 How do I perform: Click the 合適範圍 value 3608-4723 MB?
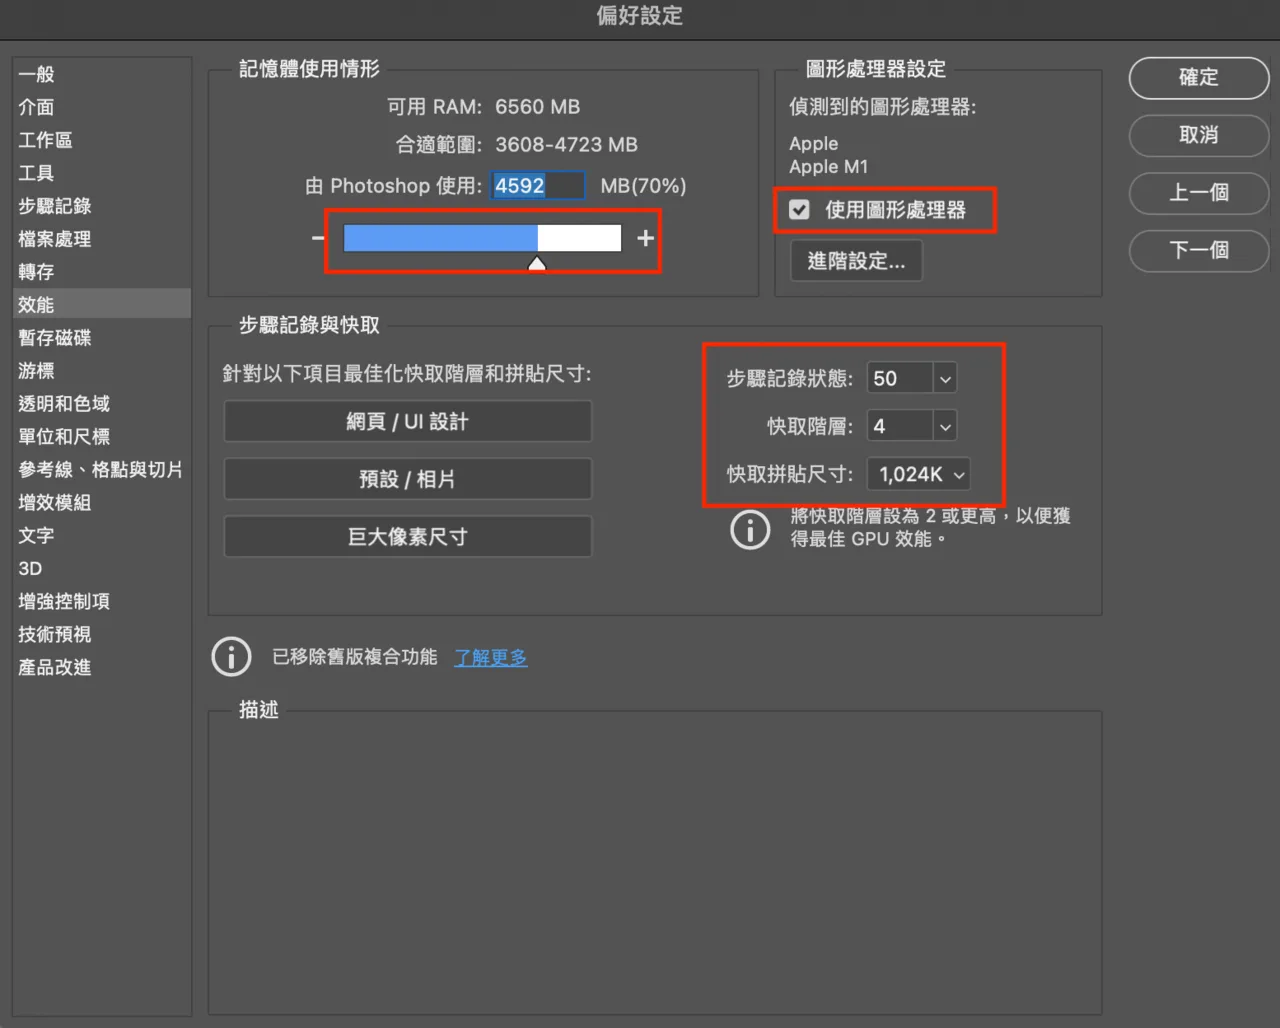pyautogui.click(x=566, y=145)
